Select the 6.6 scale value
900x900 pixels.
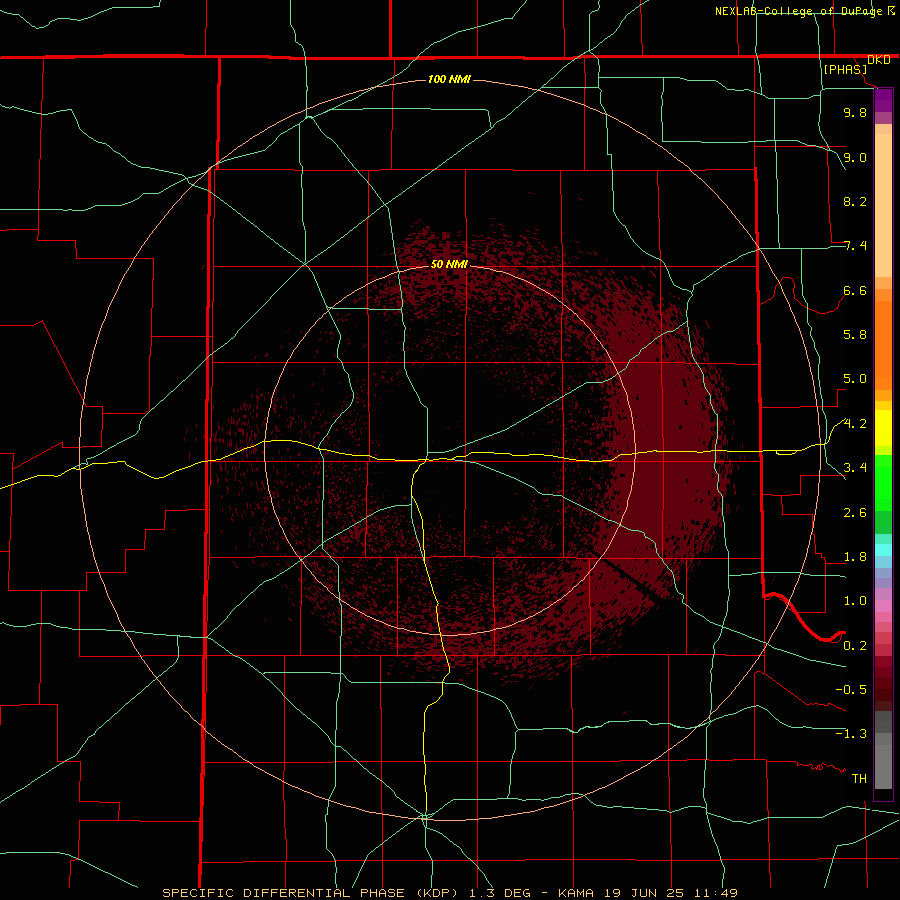(x=855, y=290)
